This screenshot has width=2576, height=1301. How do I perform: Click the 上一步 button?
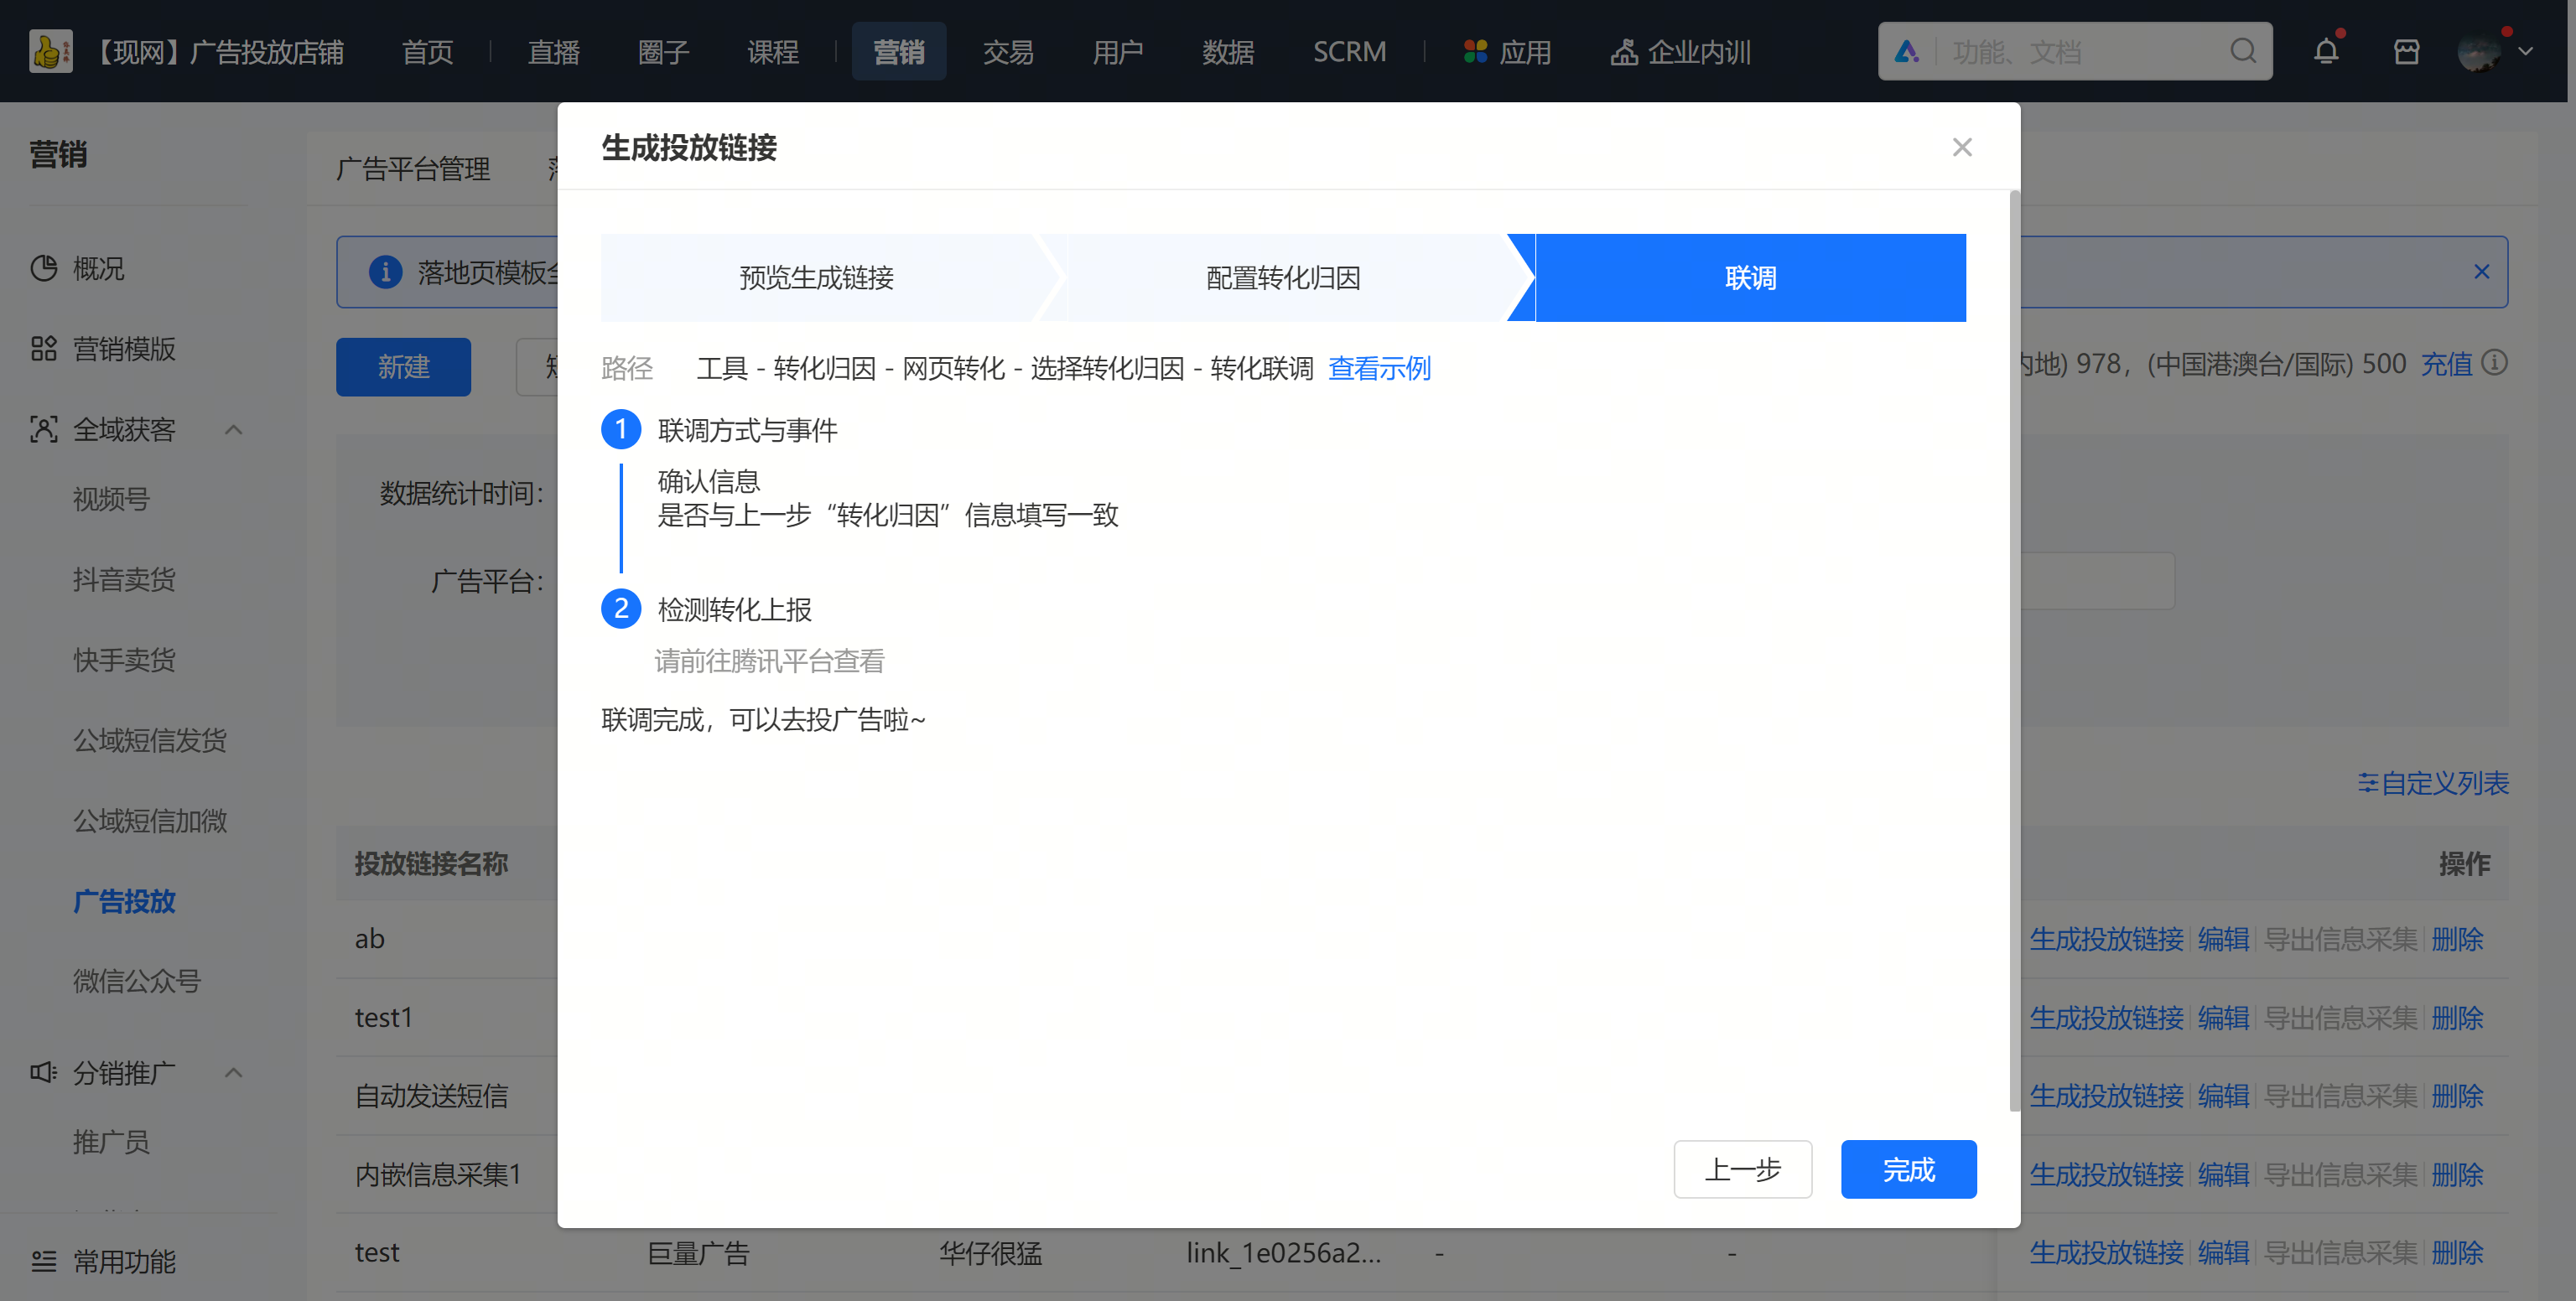click(x=1743, y=1169)
